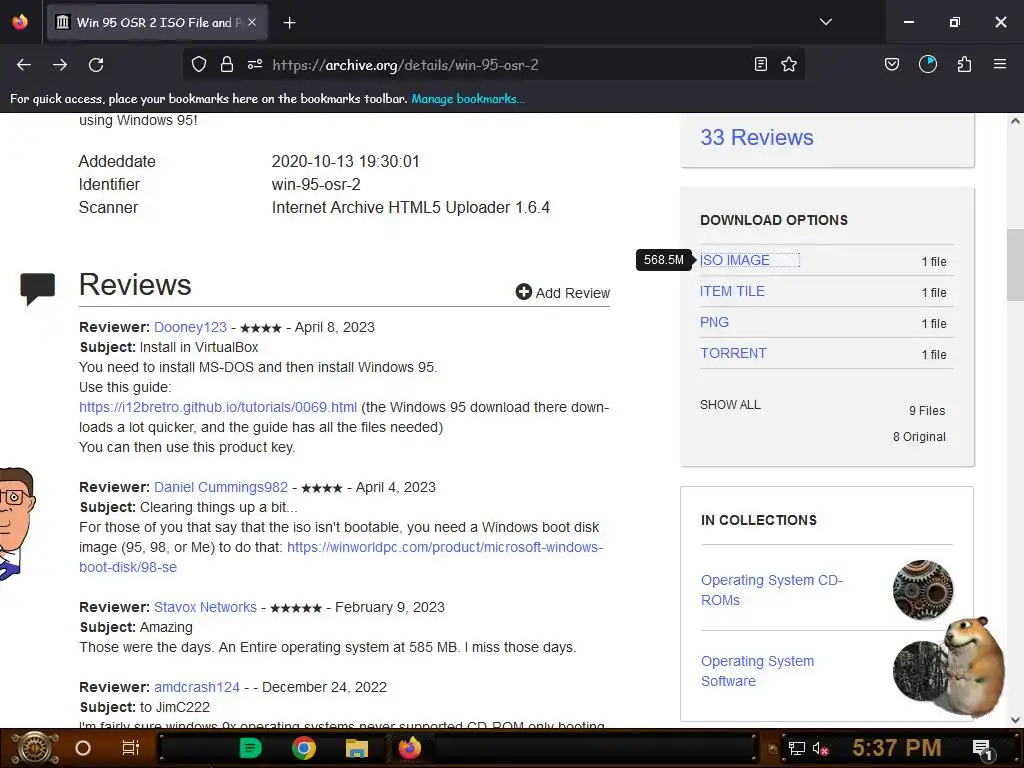Screen dimensions: 1024x768
Task: Open Firefox account icon
Action: point(928,65)
